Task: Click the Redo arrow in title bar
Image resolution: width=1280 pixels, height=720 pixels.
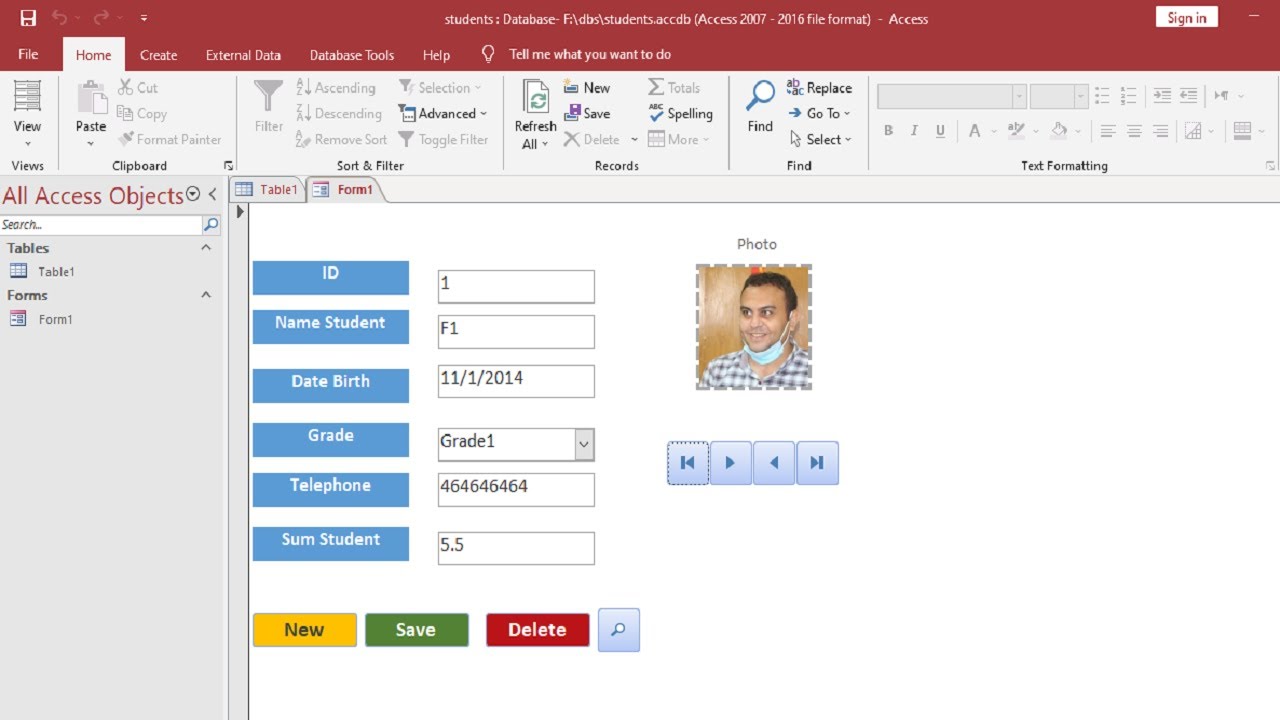Action: pos(101,18)
